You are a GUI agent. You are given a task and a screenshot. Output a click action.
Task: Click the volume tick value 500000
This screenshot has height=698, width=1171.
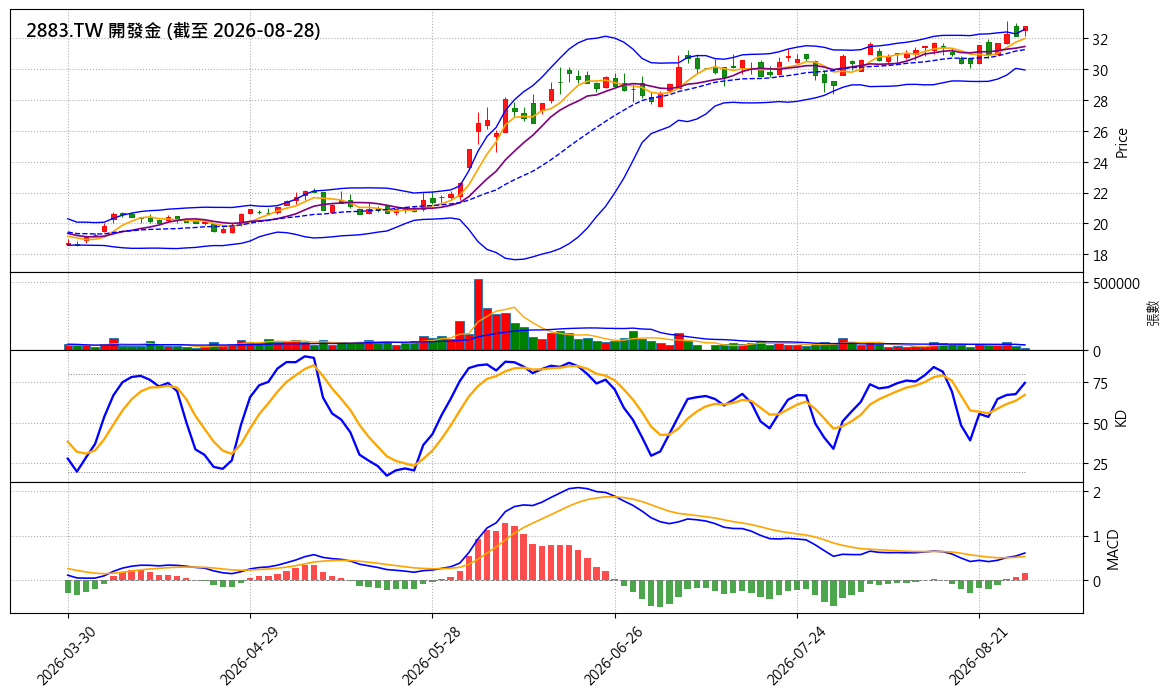[1116, 284]
